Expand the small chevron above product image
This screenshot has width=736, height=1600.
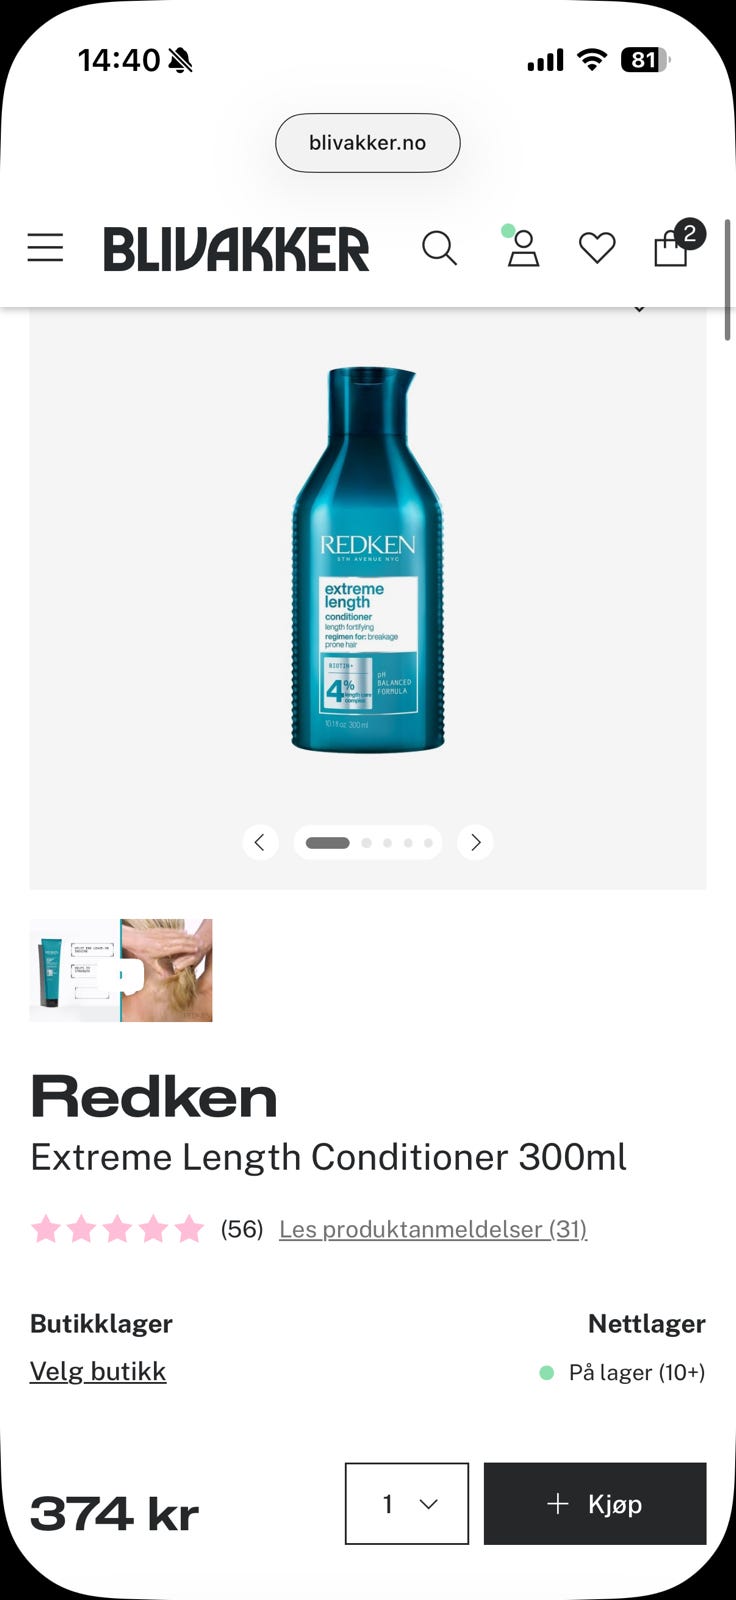(x=639, y=309)
